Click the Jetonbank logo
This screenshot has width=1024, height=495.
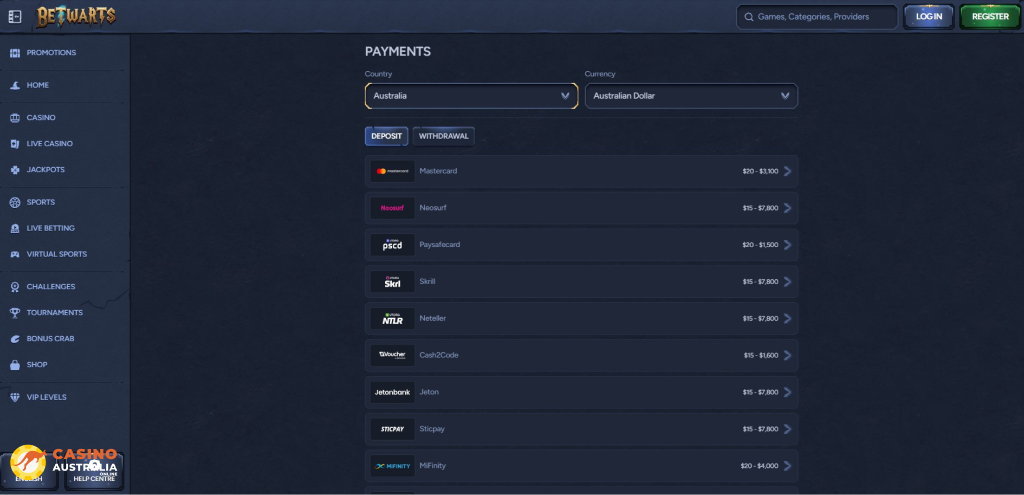(x=392, y=392)
